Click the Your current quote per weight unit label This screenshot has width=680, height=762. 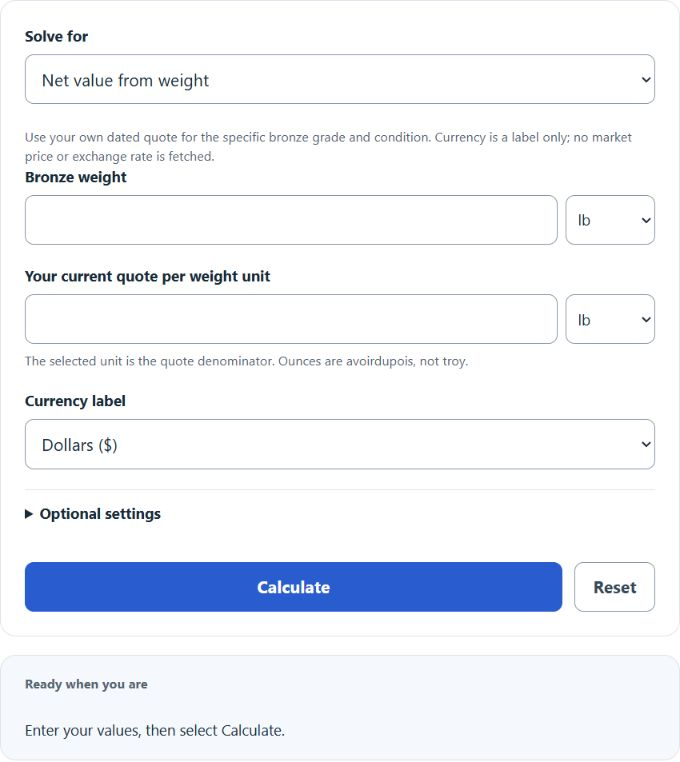pyautogui.click(x=147, y=277)
